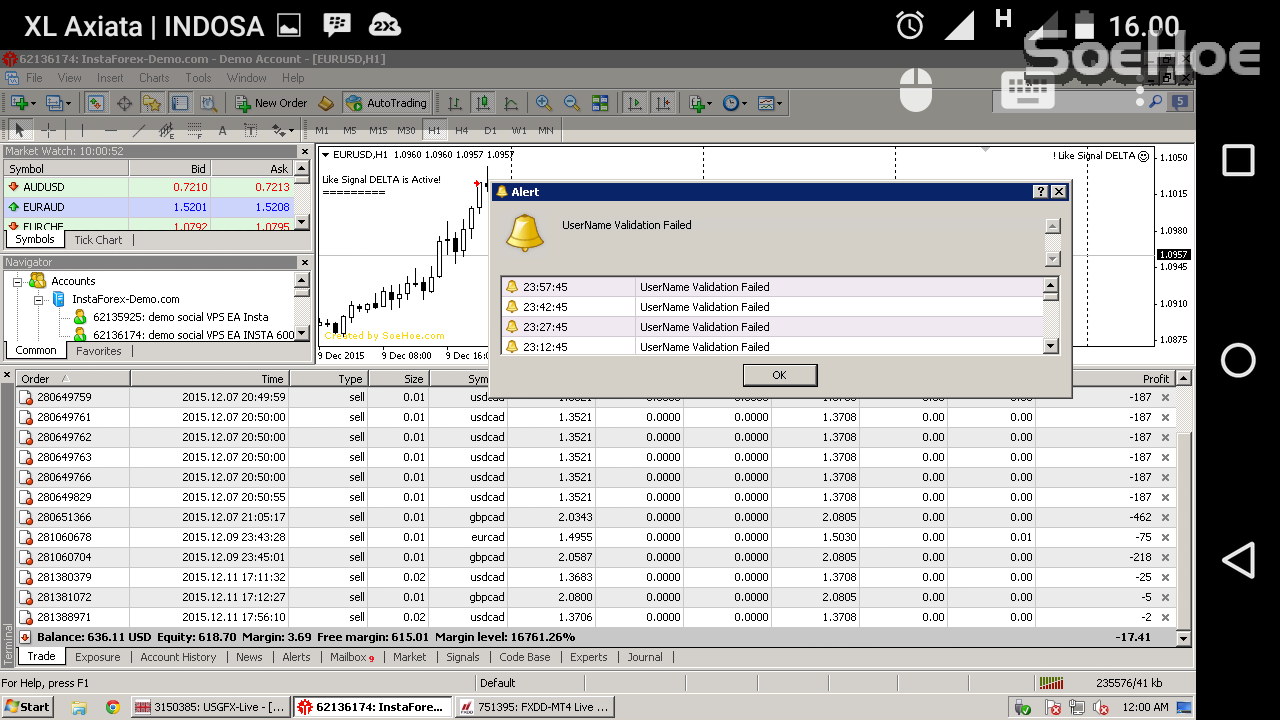Open the Charts menu
Image resolution: width=1280 pixels, height=720 pixels.
click(x=153, y=77)
